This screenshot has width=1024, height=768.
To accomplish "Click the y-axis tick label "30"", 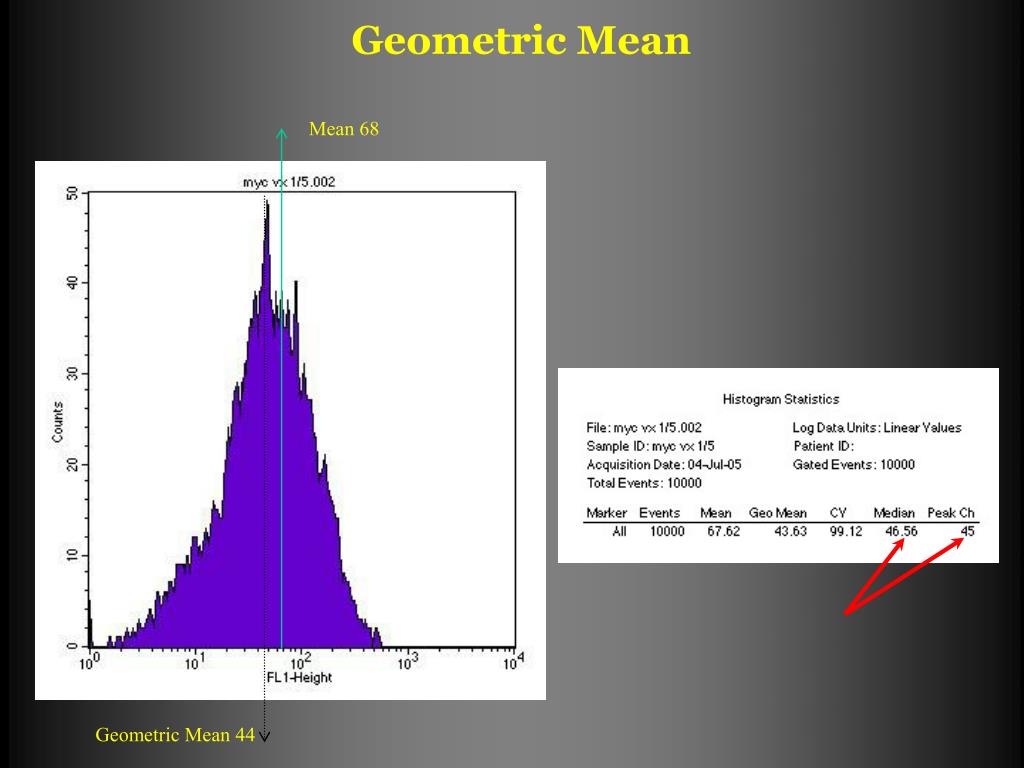I will [x=72, y=374].
